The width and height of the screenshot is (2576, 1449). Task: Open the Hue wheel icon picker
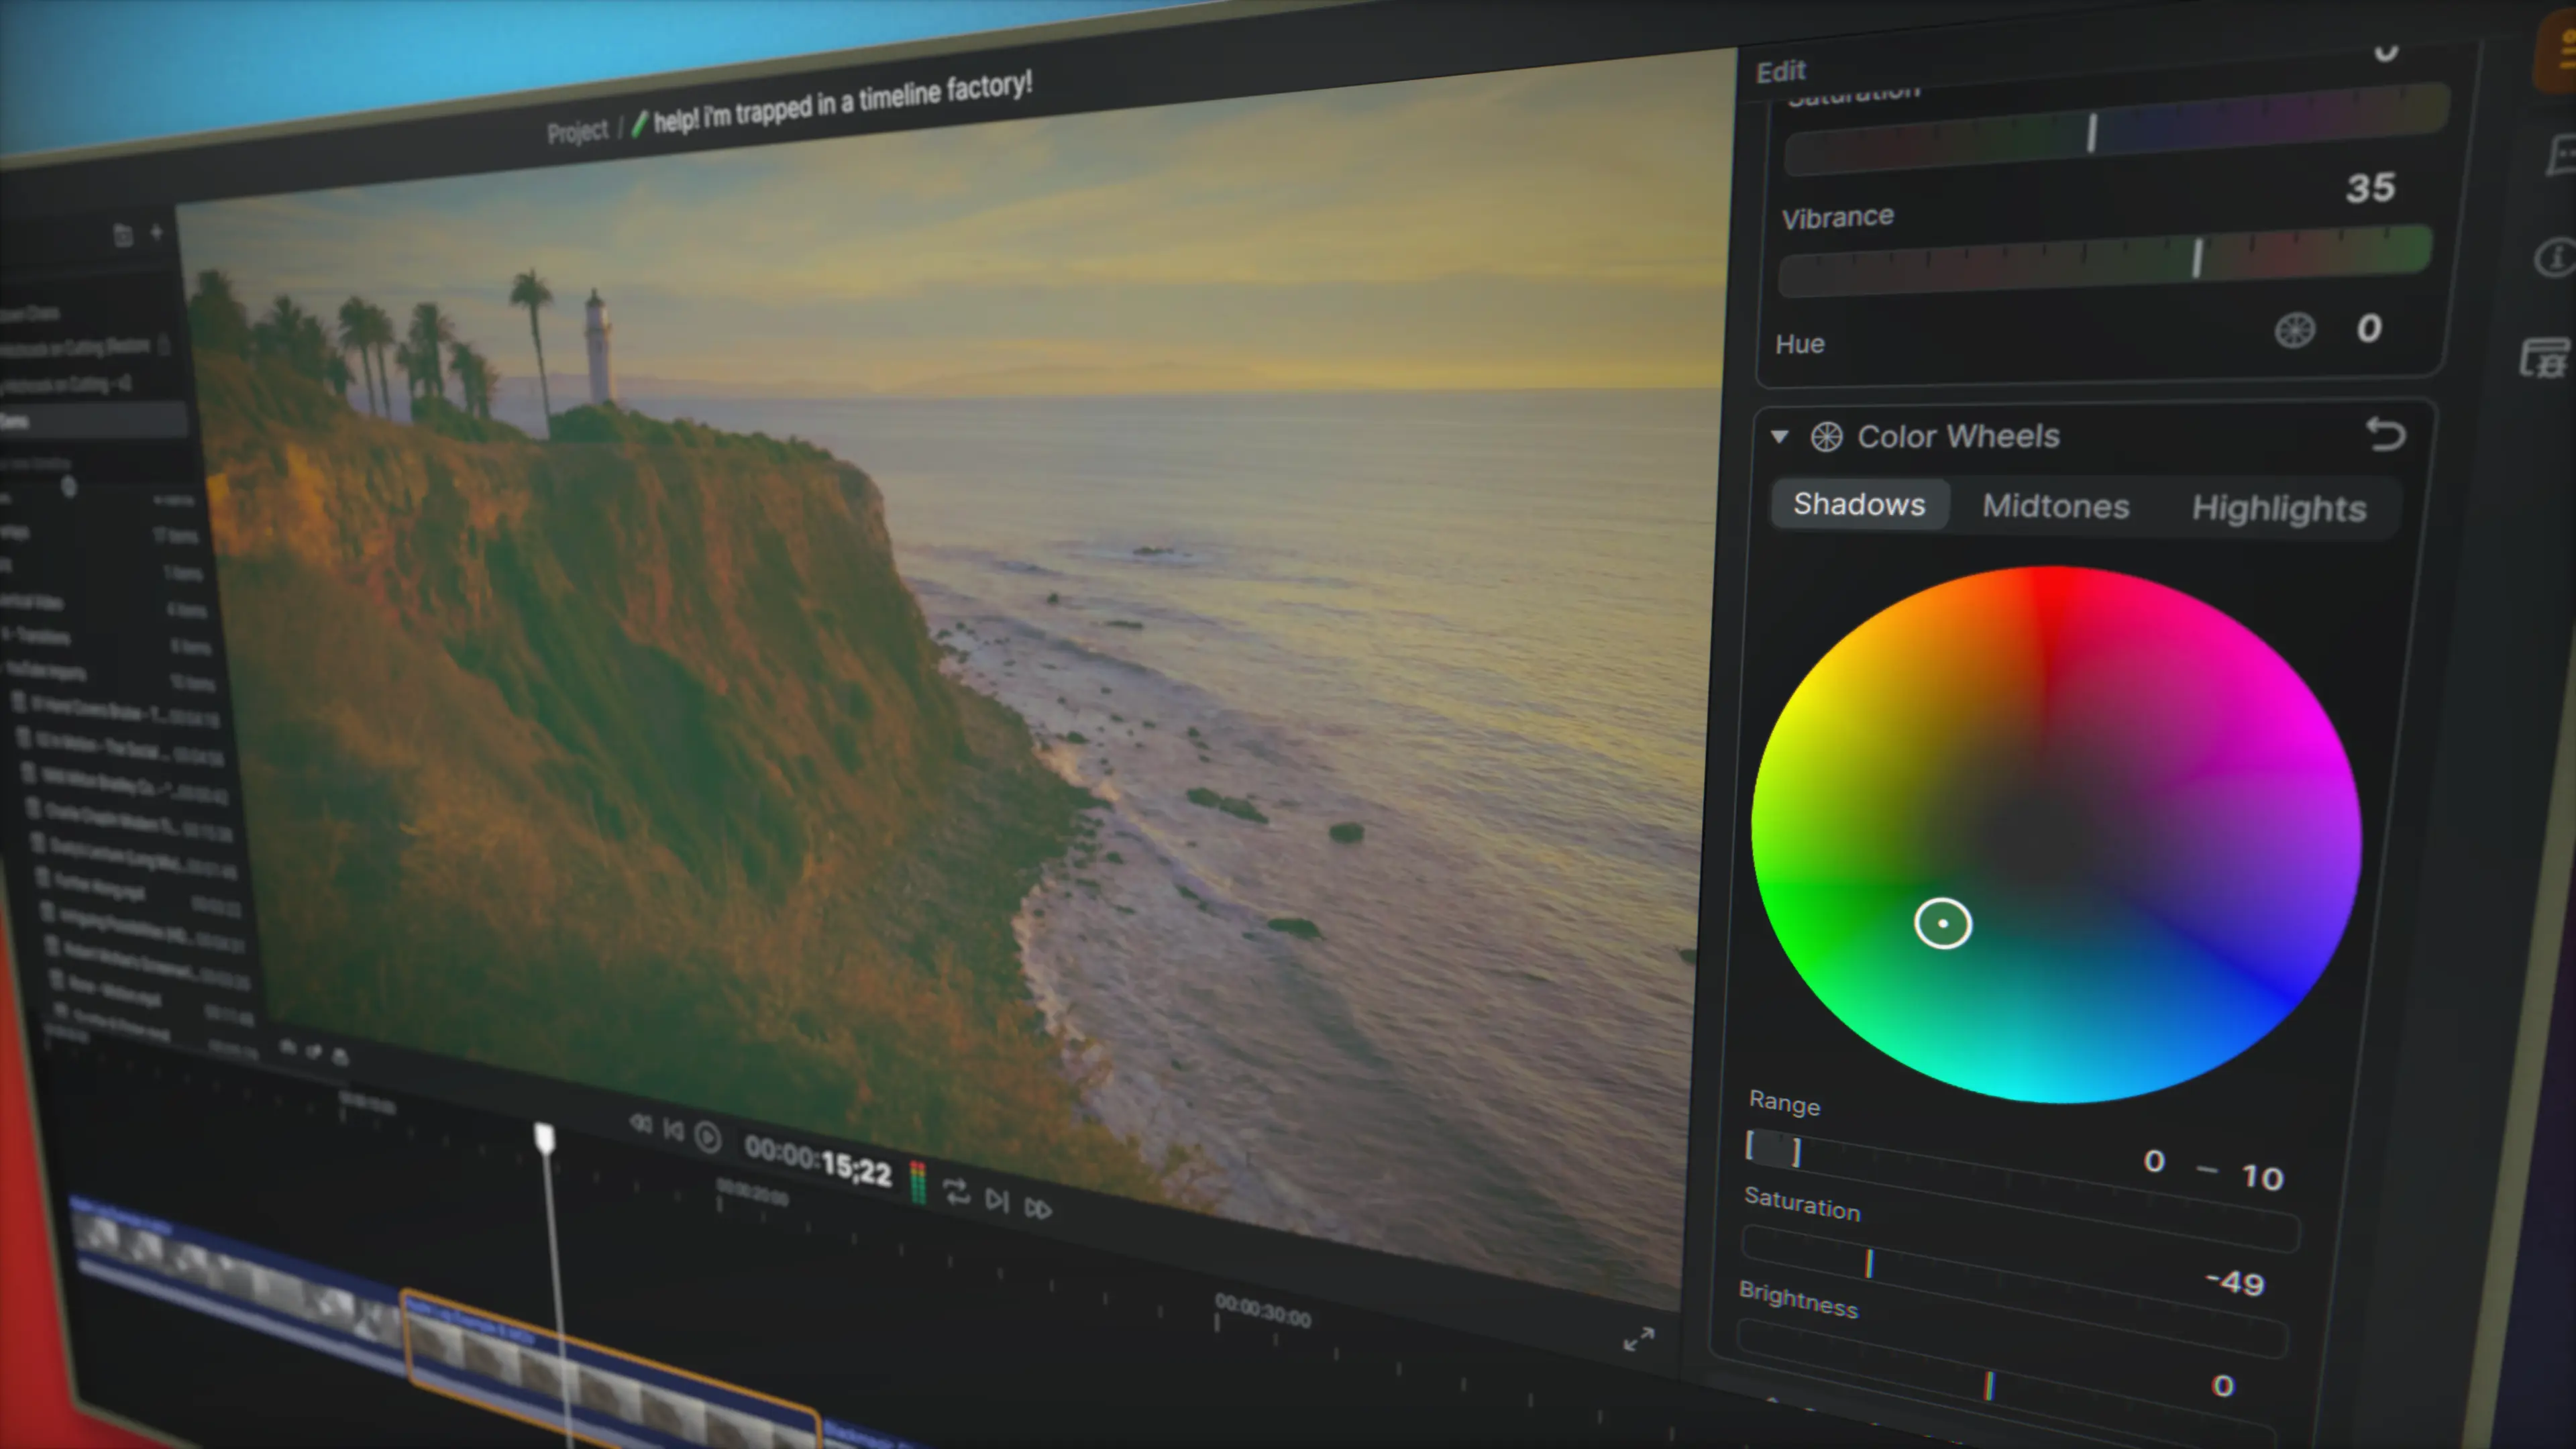(2294, 330)
